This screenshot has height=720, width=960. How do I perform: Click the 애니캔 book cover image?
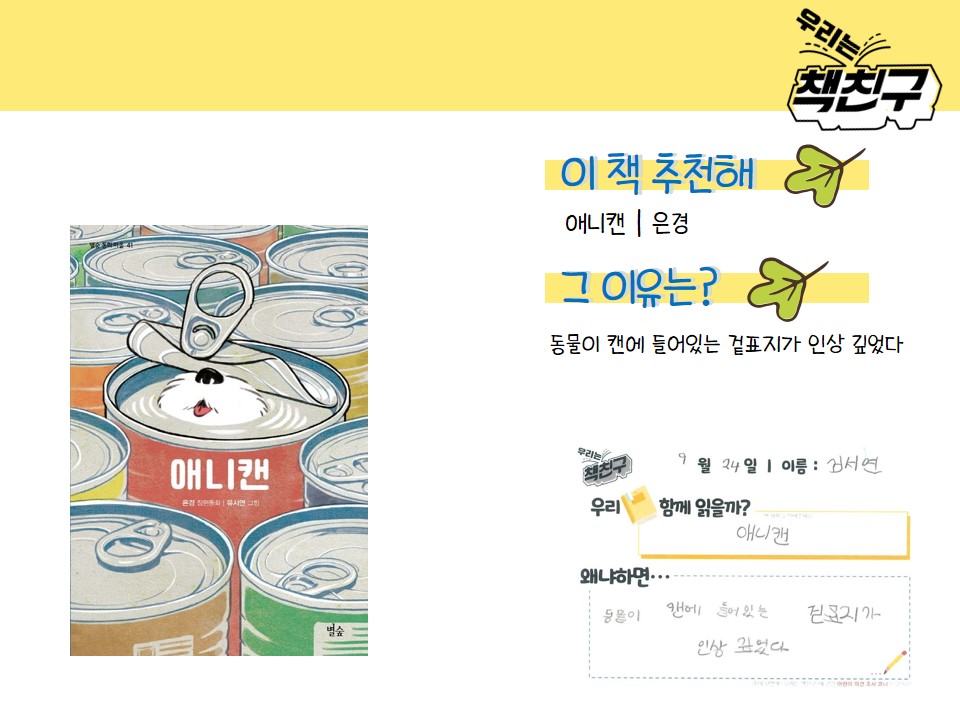[219, 441]
